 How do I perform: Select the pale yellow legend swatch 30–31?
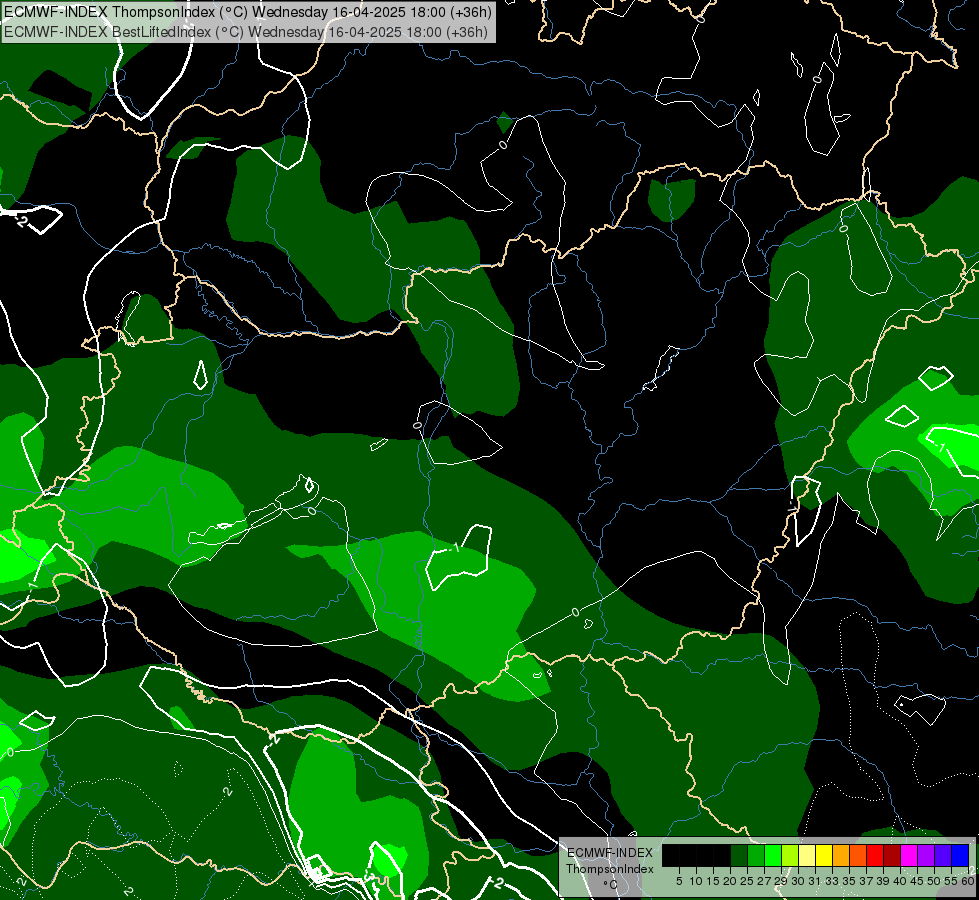(807, 856)
